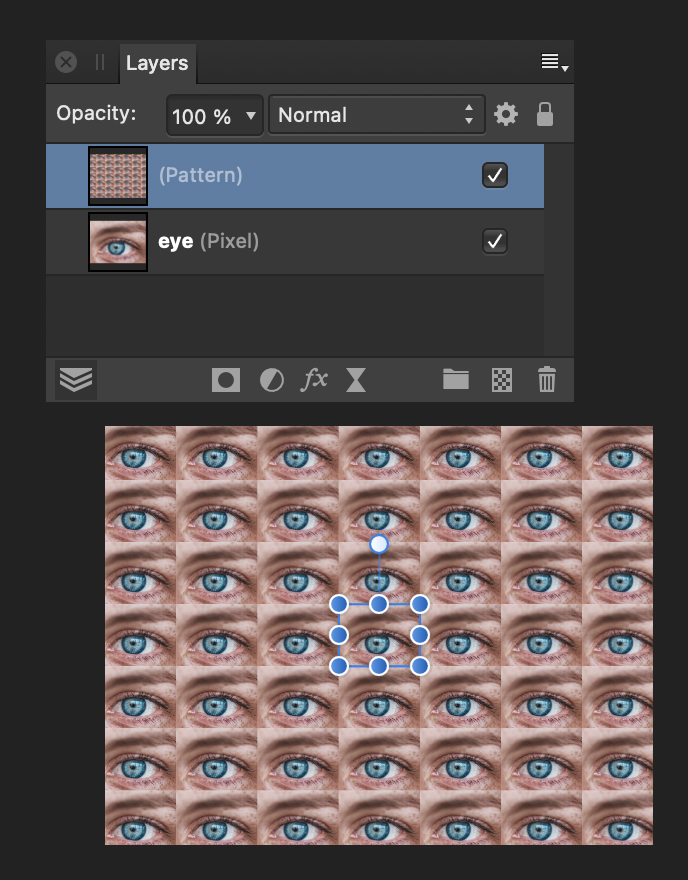Screen dimensions: 688x880
Task: Add a Live Filter layer
Action: [356, 380]
